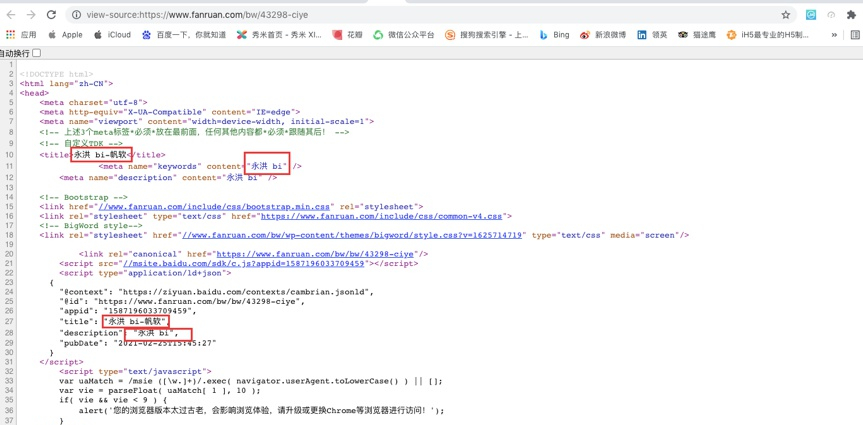Open the 应用 apps grid shortcut
The width and height of the screenshot is (863, 425).
[21, 35]
